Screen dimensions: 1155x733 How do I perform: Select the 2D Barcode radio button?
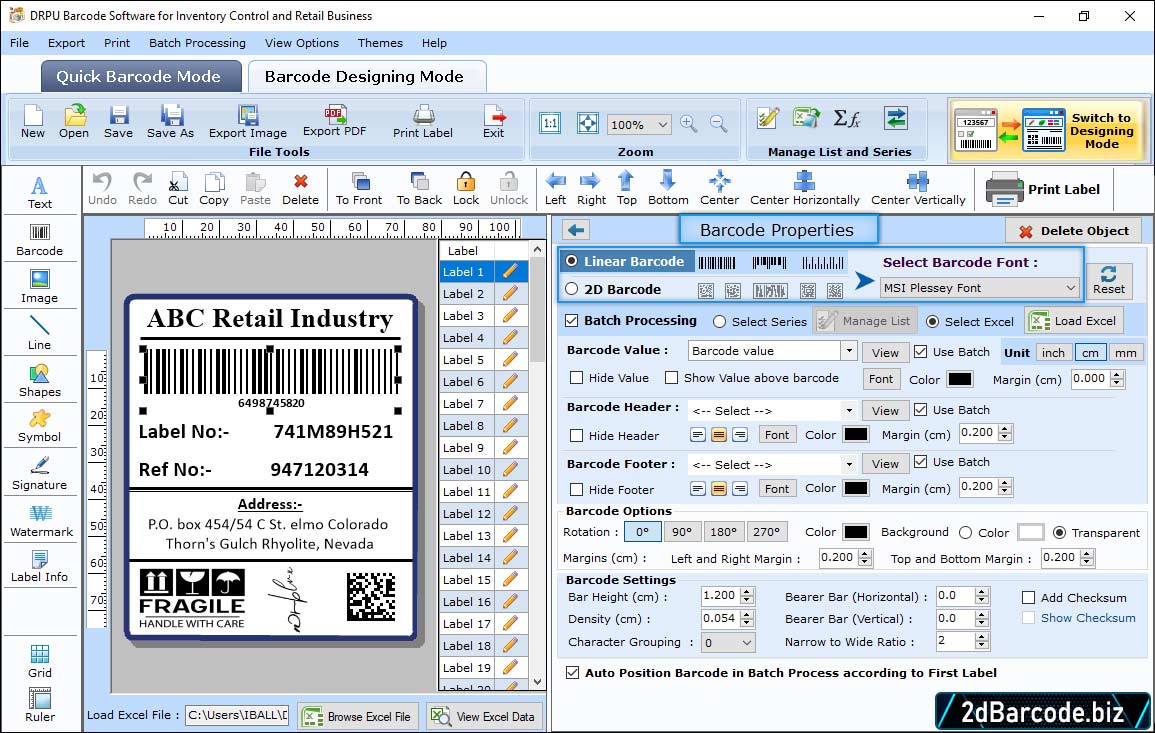[x=572, y=289]
